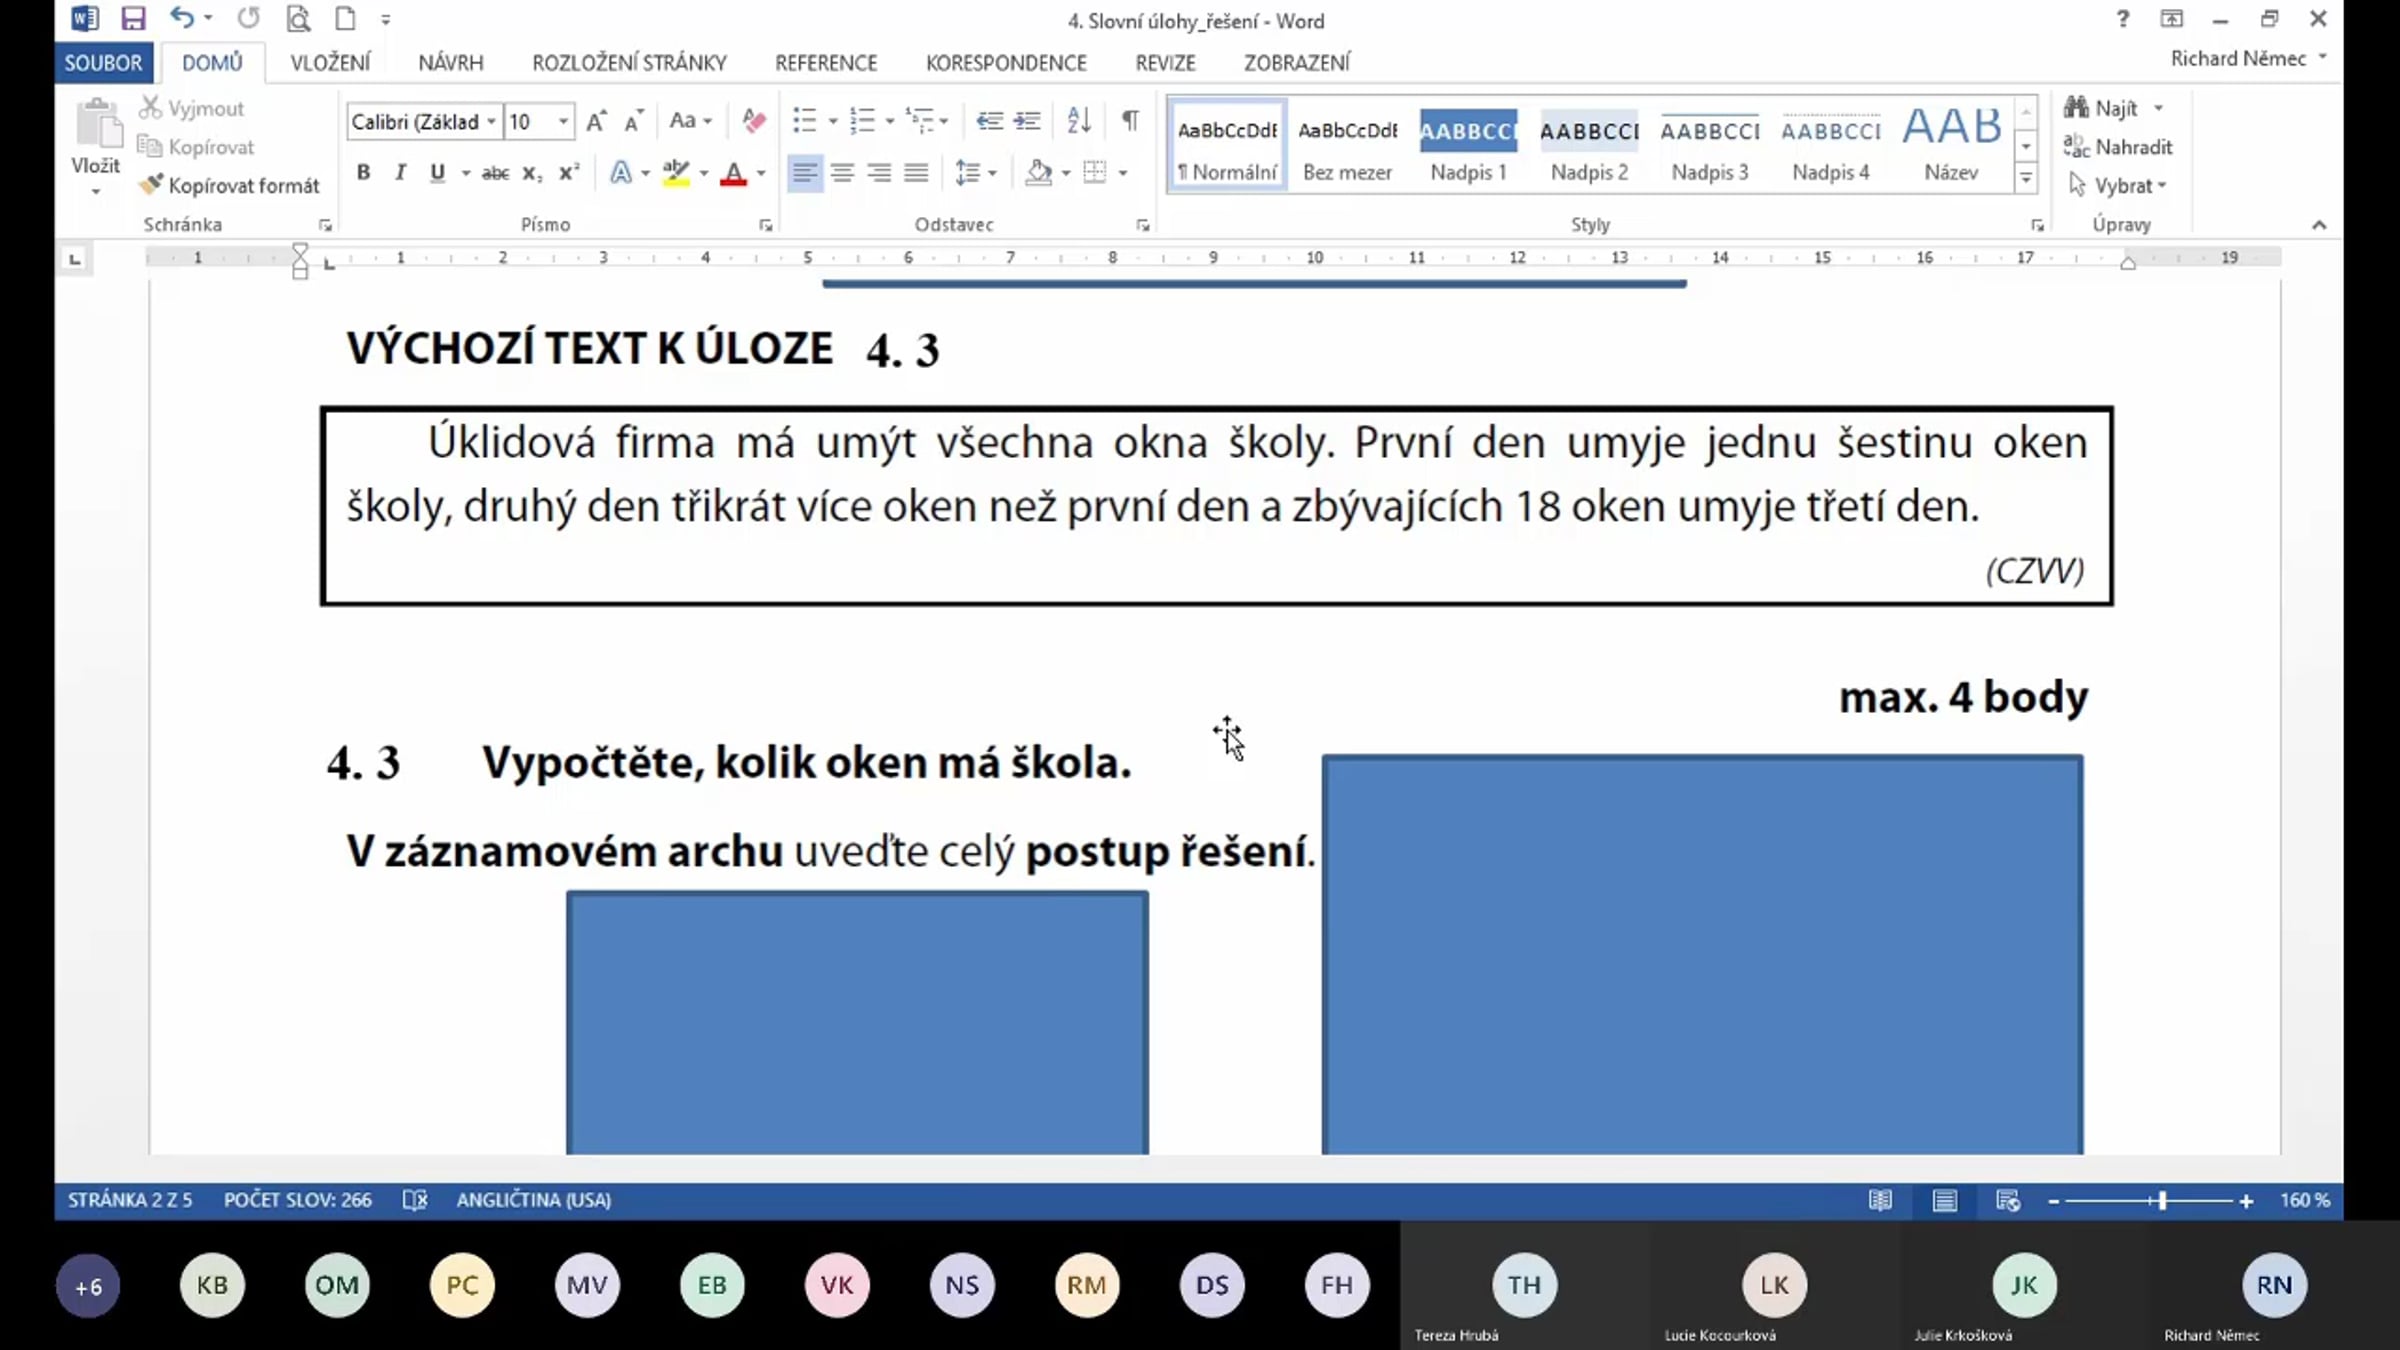2400x1350 pixels.
Task: Collapse the ribbon with the caret
Action: (x=2319, y=225)
